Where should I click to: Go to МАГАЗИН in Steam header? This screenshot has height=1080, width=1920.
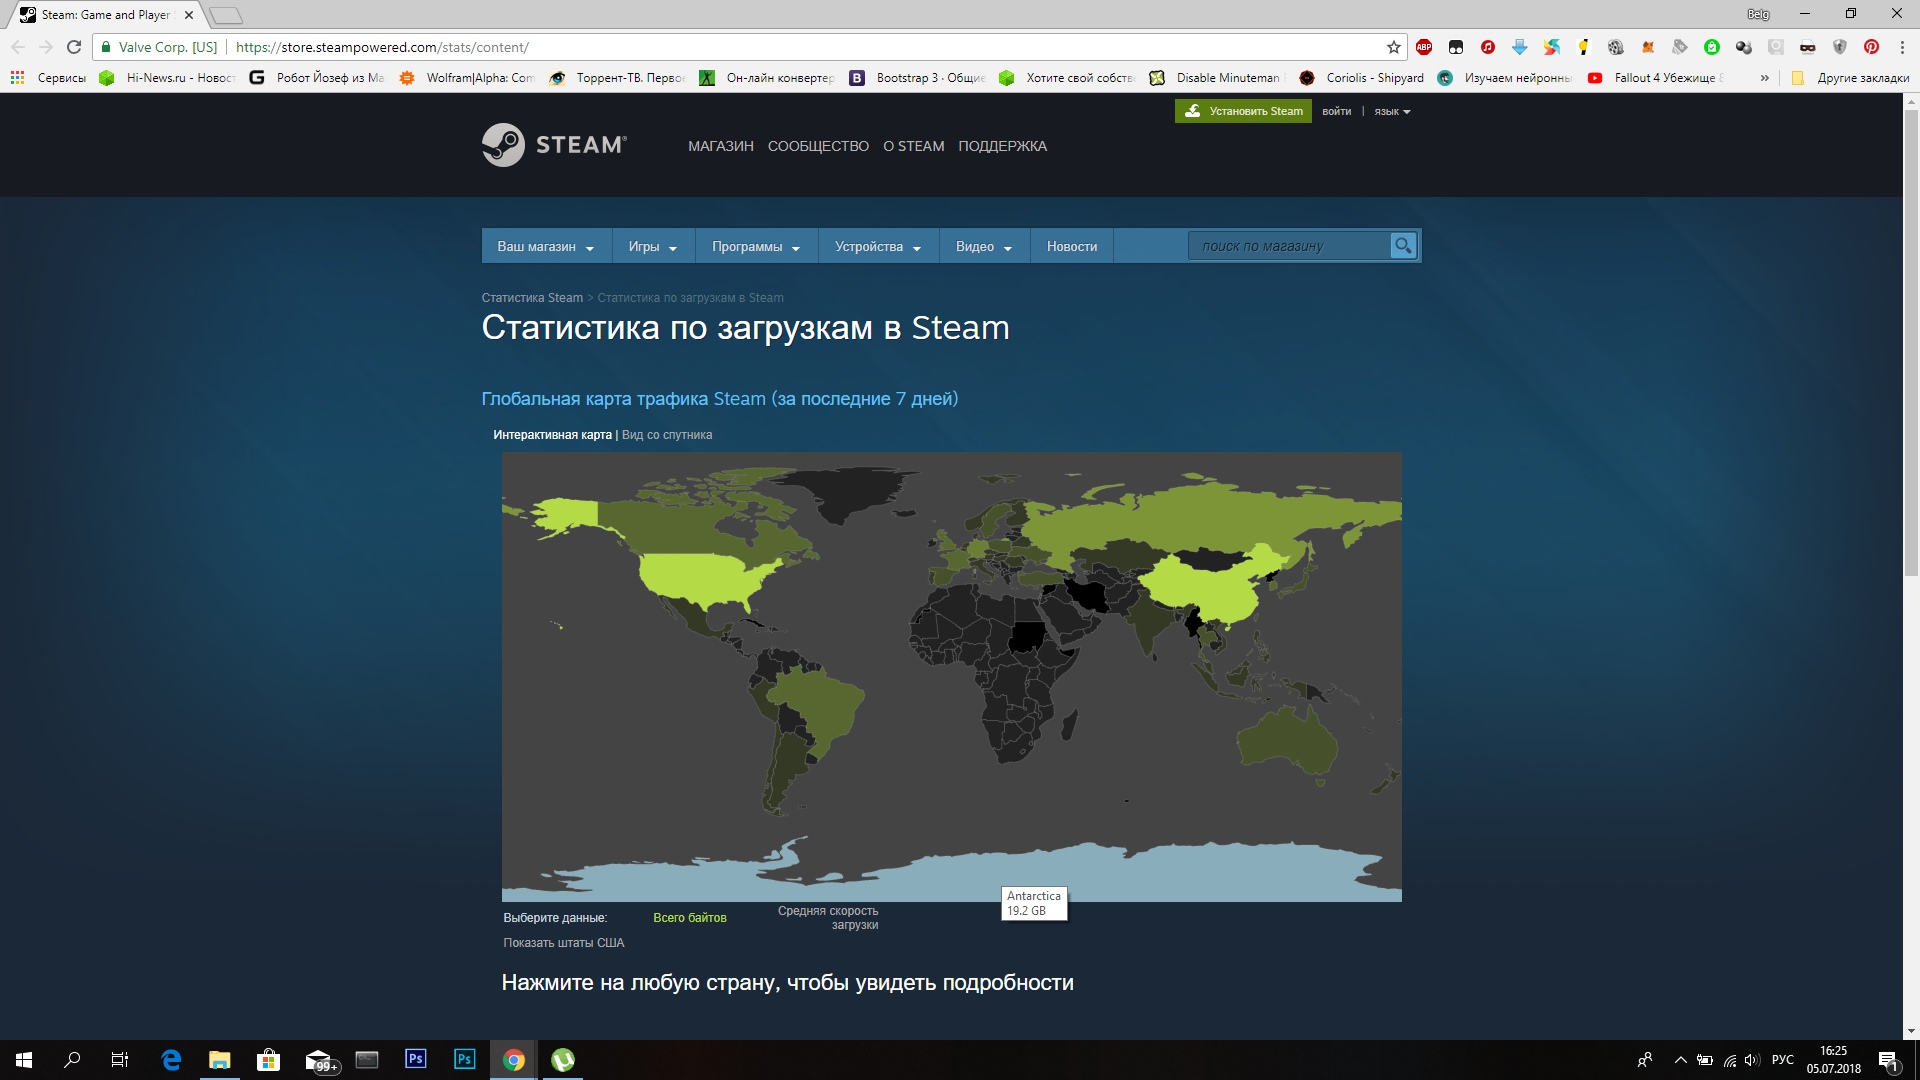721,146
